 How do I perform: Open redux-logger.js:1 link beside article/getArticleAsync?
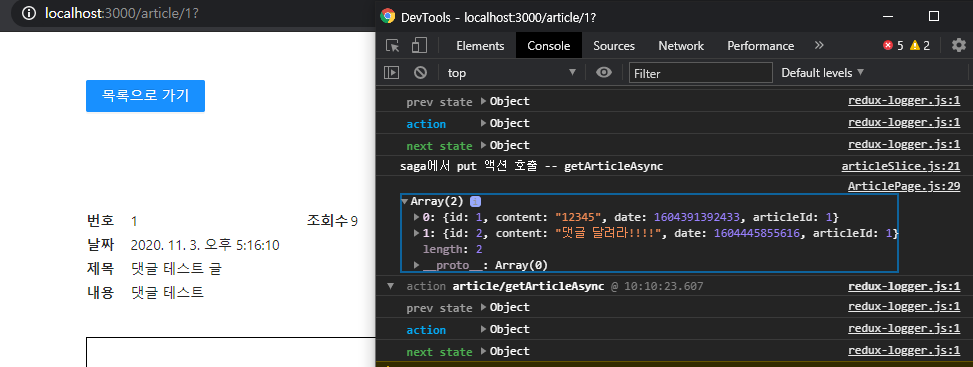(x=904, y=286)
